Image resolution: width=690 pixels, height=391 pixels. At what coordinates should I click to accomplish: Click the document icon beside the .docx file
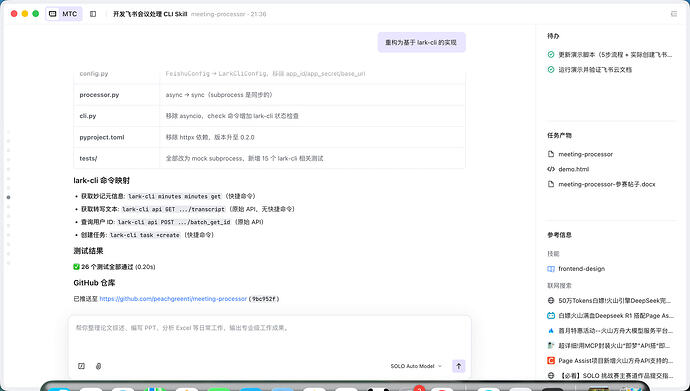coord(551,184)
